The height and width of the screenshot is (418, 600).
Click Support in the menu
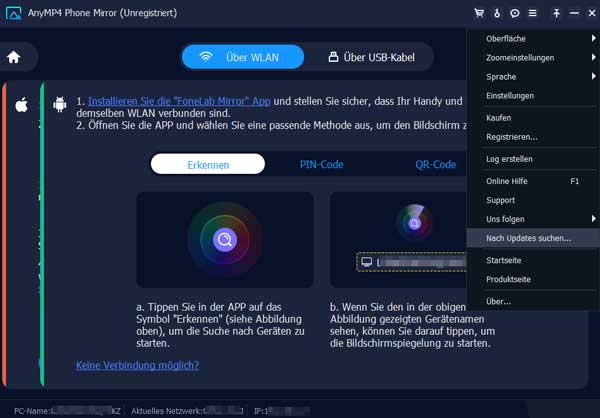click(x=533, y=200)
